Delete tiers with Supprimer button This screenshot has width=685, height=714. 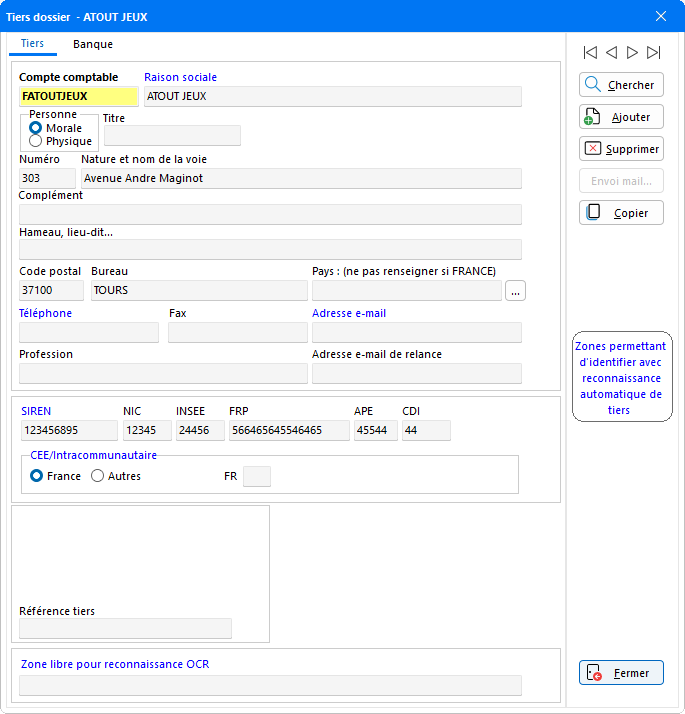621,149
